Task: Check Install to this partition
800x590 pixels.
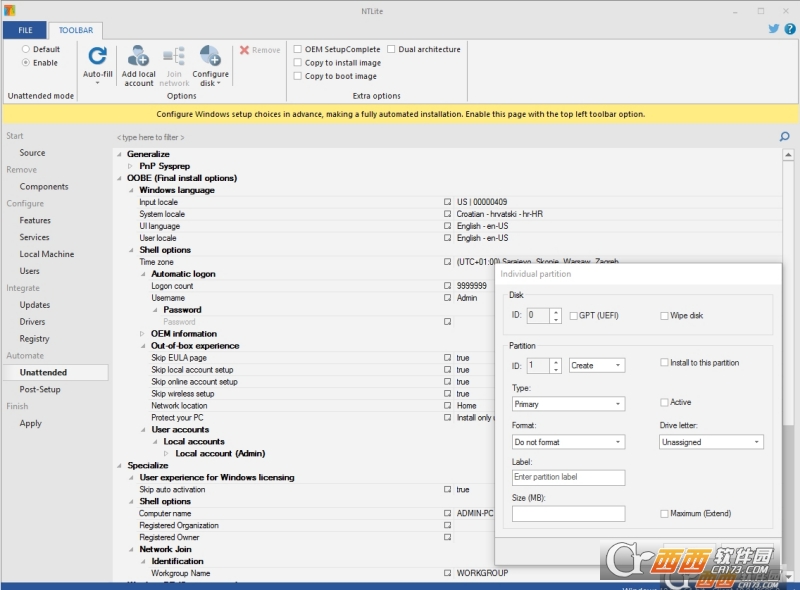Action: pyautogui.click(x=664, y=362)
